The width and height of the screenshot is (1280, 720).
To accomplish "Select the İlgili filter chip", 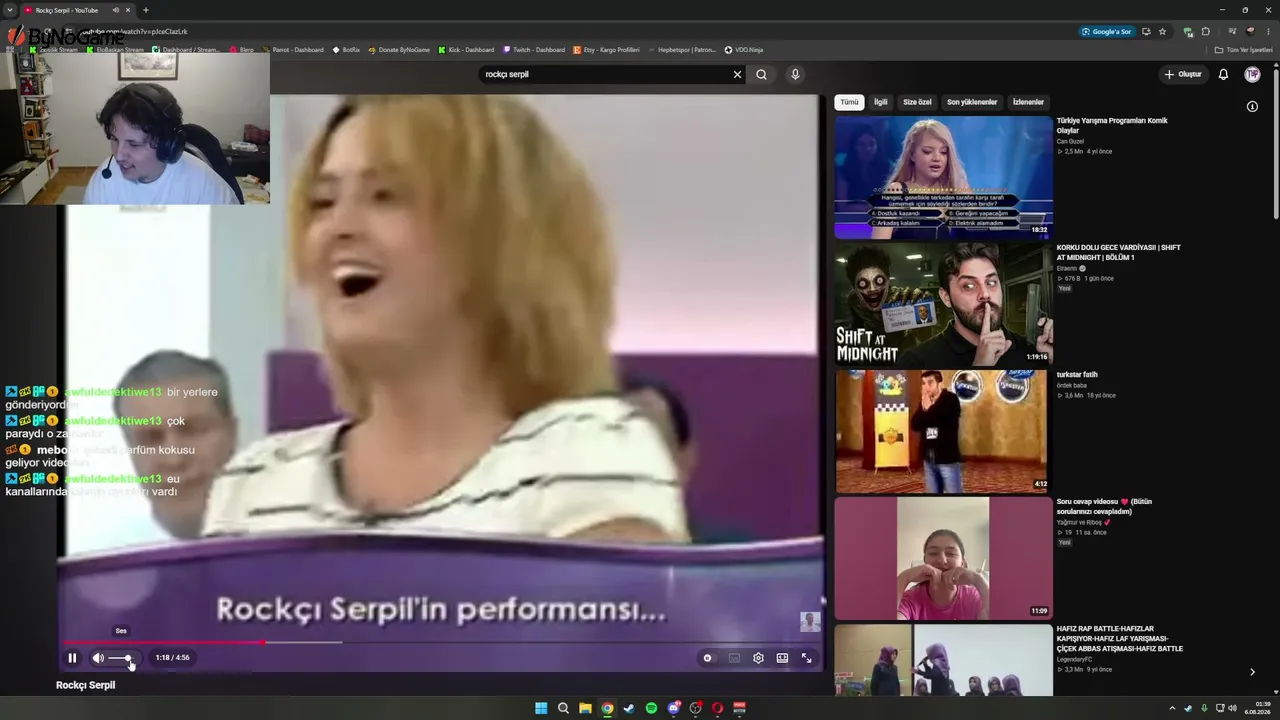I will click(881, 102).
